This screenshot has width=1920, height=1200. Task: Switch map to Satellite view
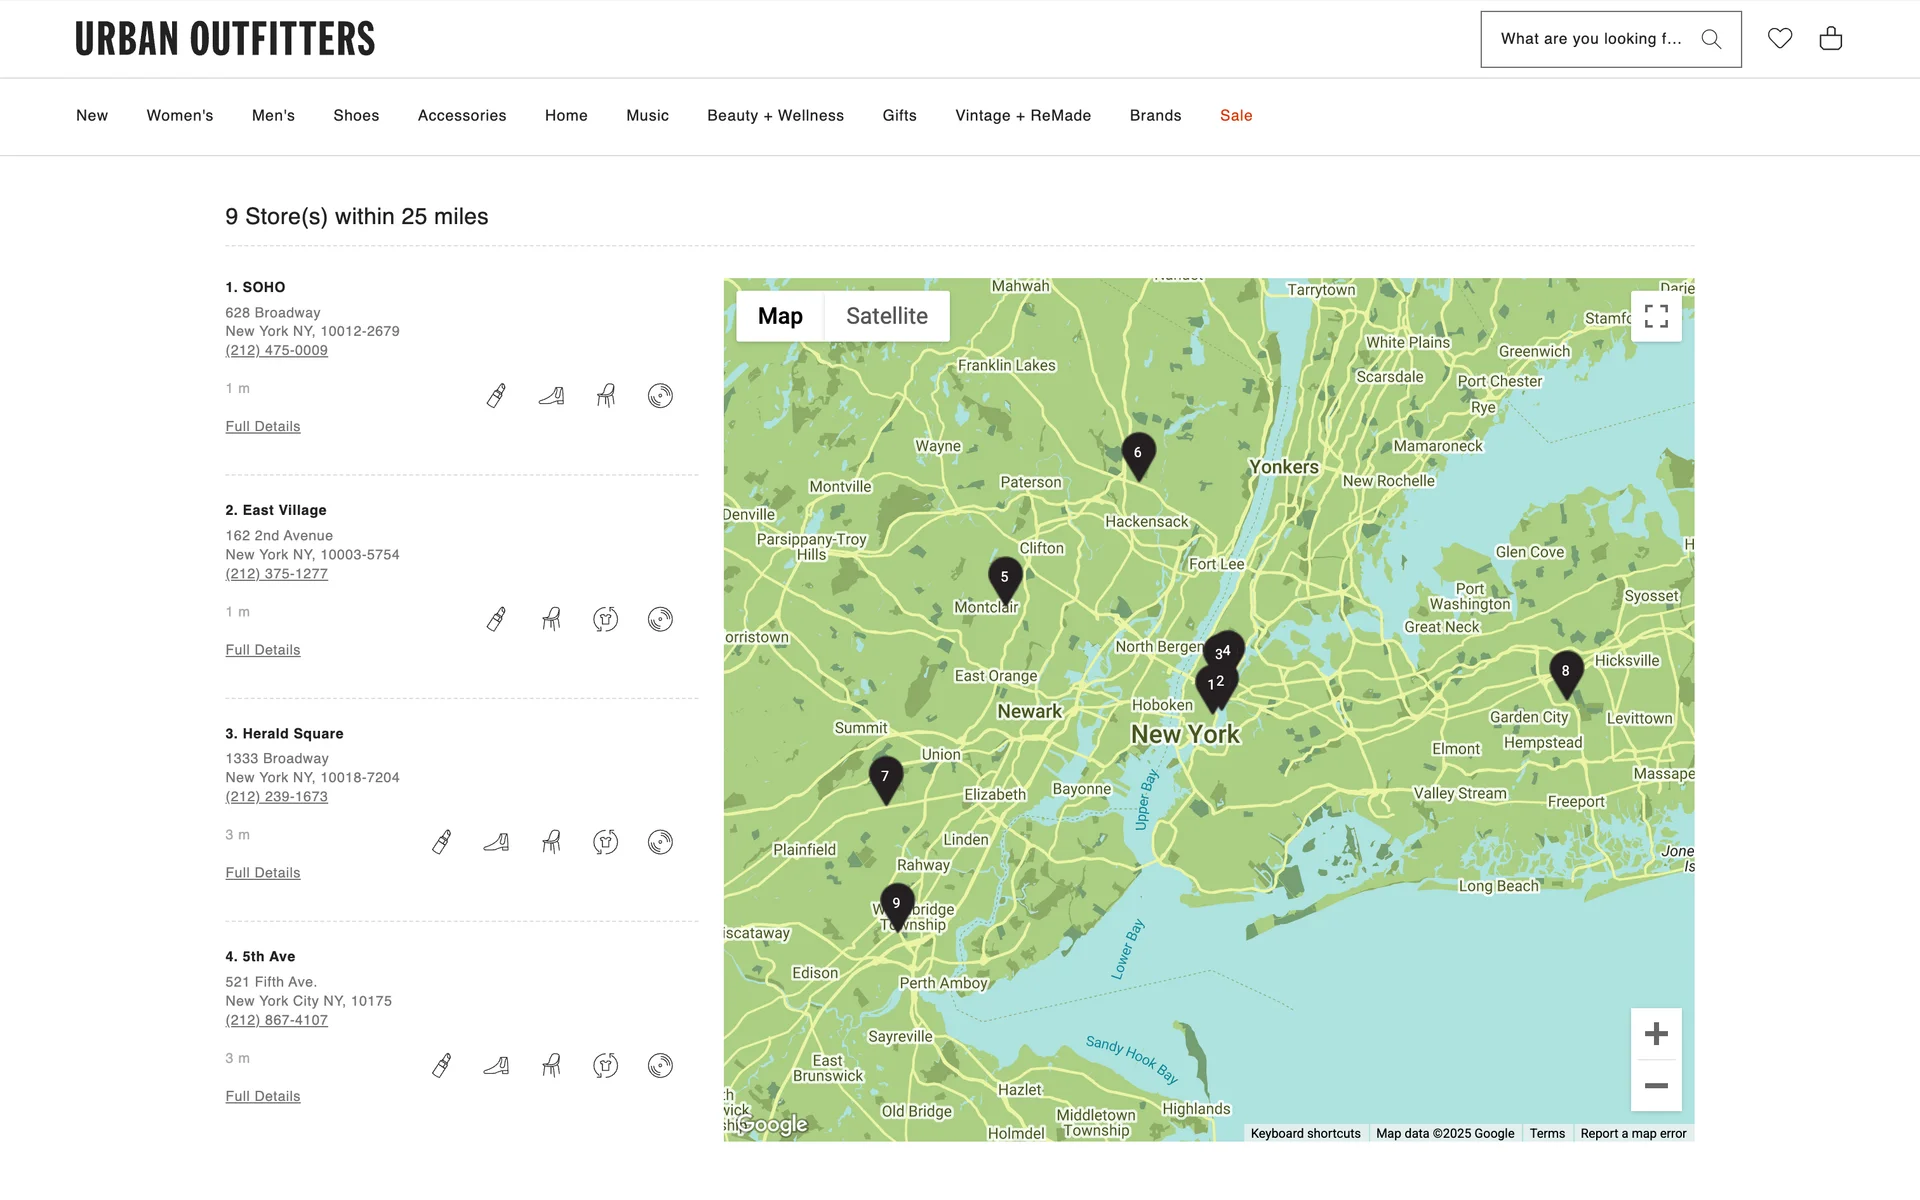point(886,316)
